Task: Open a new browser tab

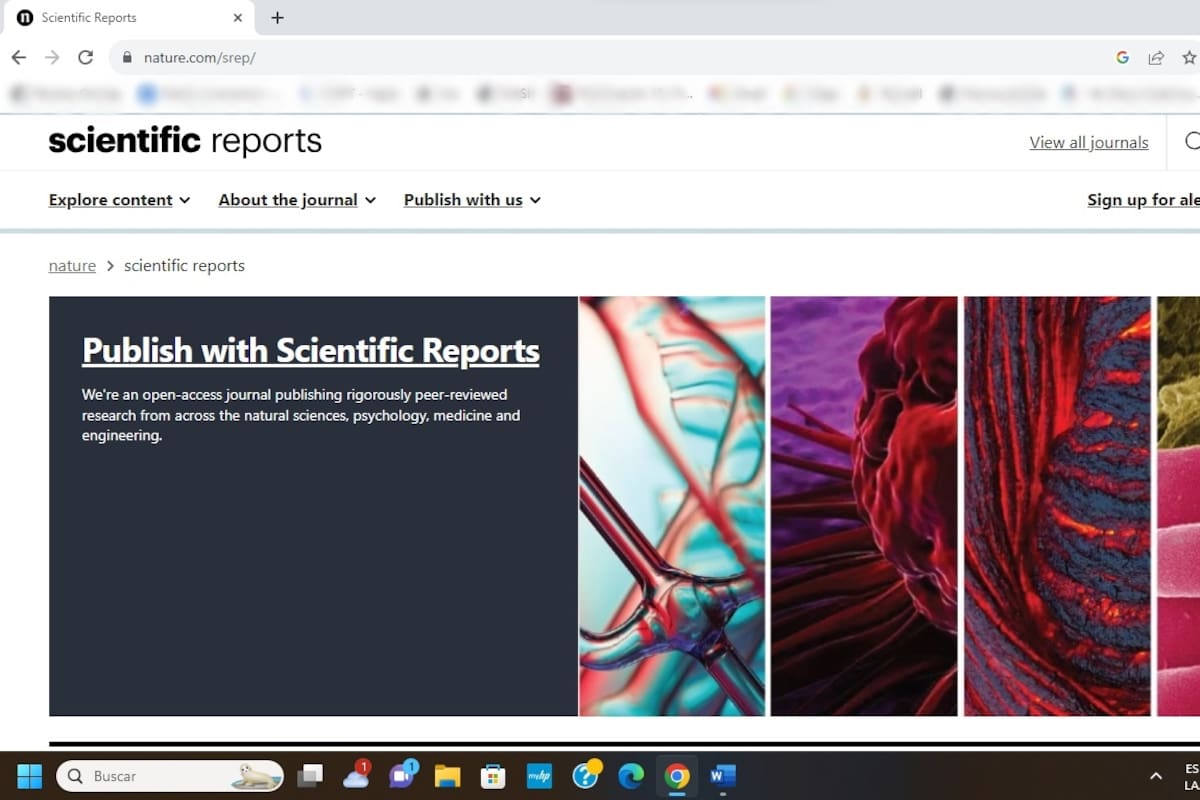Action: [278, 17]
